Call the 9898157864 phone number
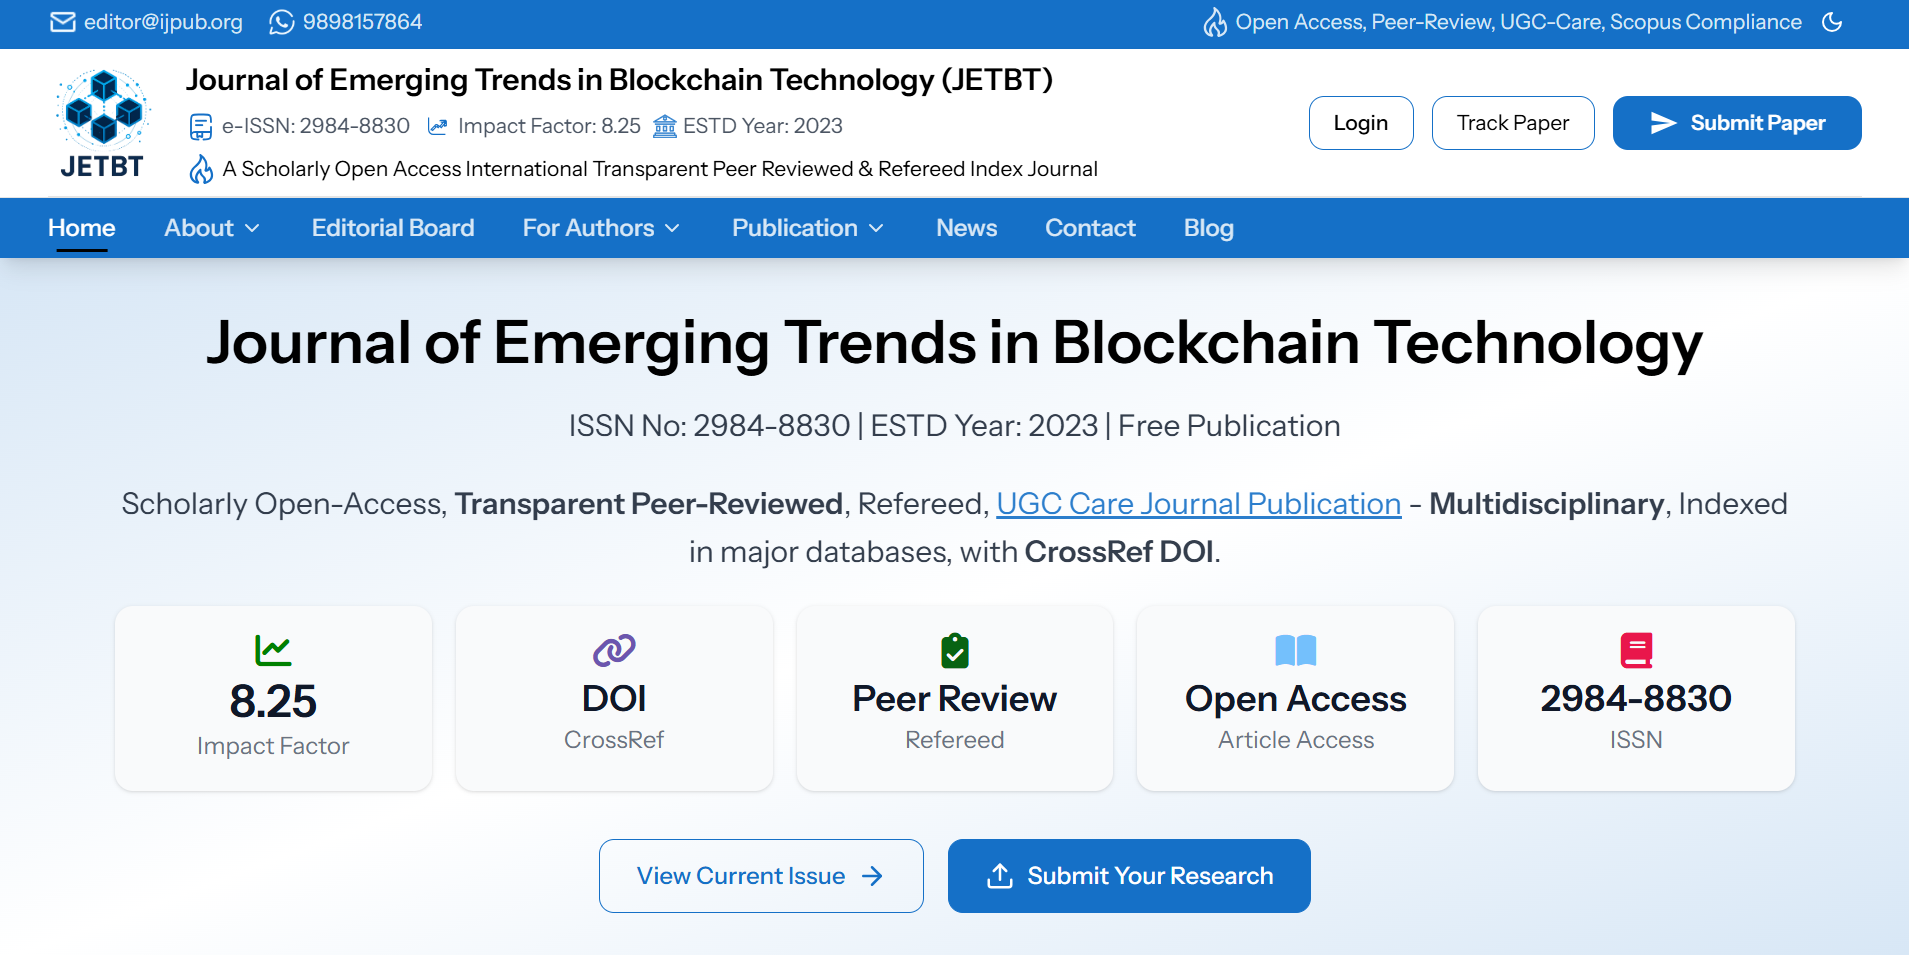1909x955 pixels. pos(360,21)
